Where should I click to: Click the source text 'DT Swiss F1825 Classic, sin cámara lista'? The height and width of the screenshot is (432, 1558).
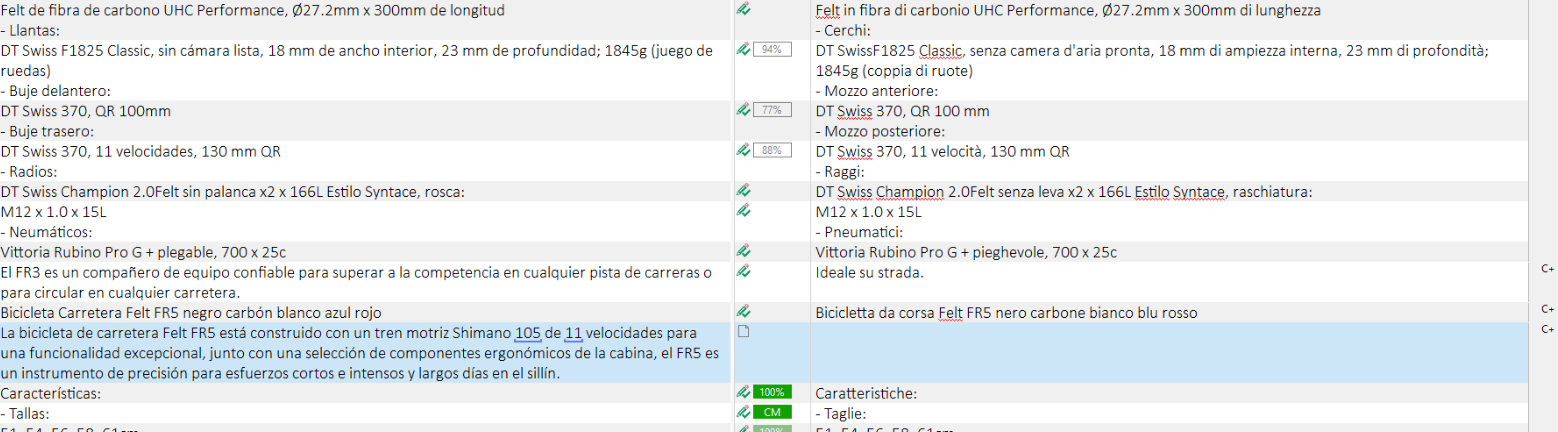131,51
